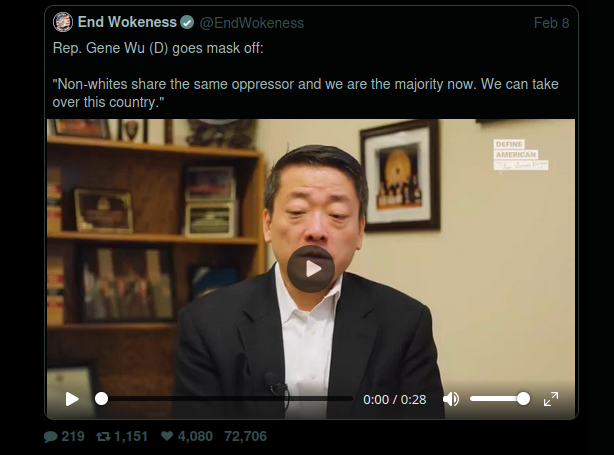Viewport: 614px width, 455px height.
Task: Click the volume slider knob
Action: click(523, 399)
